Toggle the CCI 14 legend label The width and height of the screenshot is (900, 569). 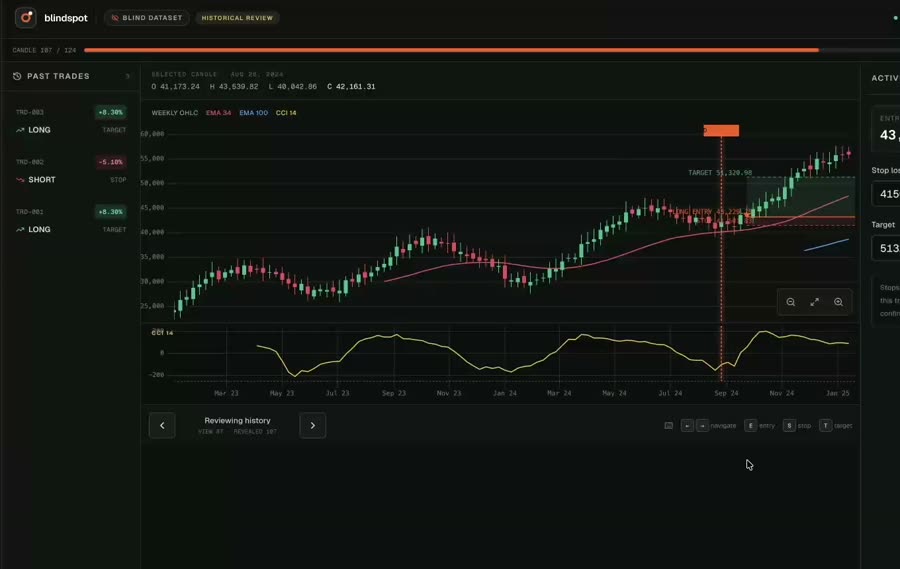(286, 113)
